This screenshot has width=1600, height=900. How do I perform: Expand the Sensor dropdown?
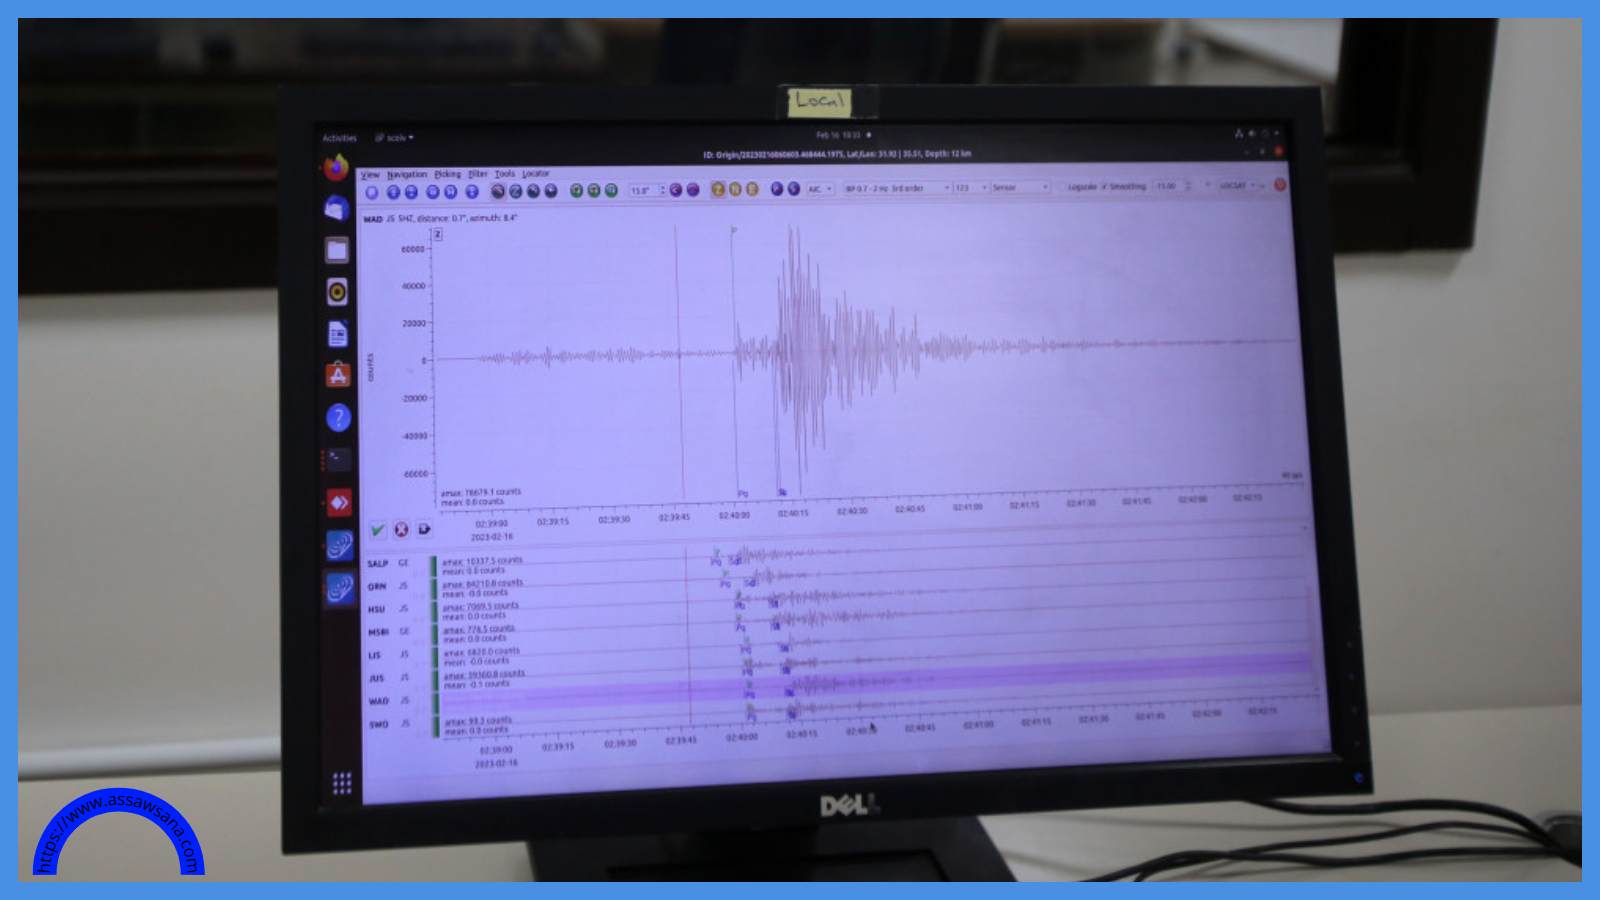(1019, 187)
